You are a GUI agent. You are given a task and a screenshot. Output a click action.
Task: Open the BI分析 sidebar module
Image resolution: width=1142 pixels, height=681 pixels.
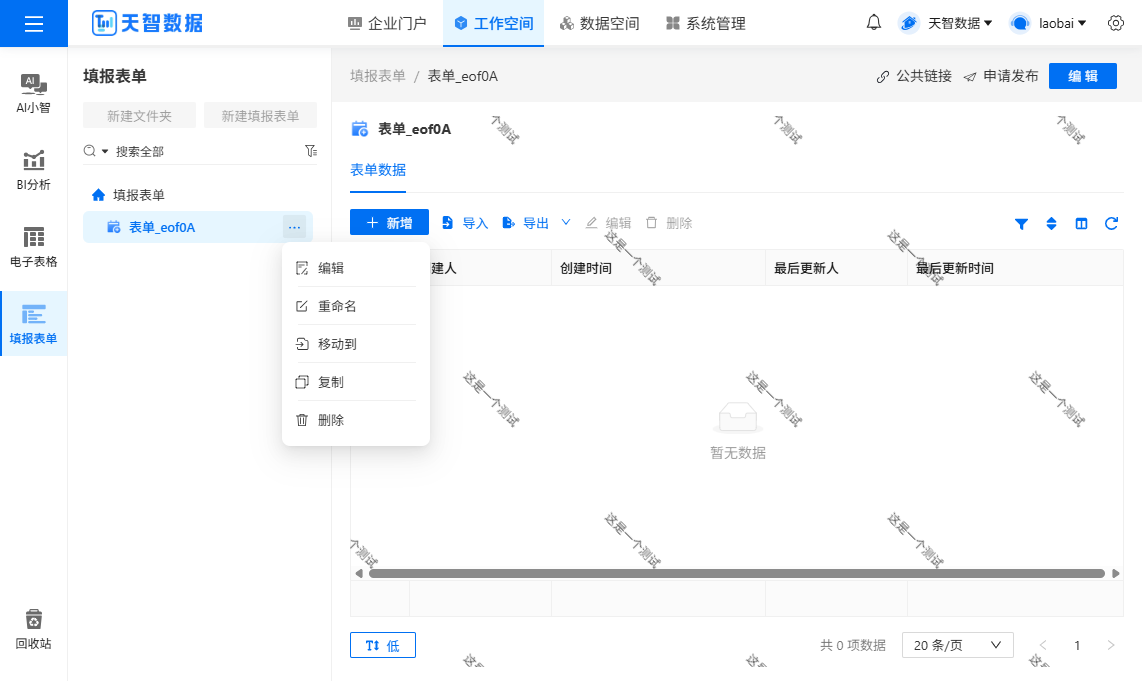(34, 170)
